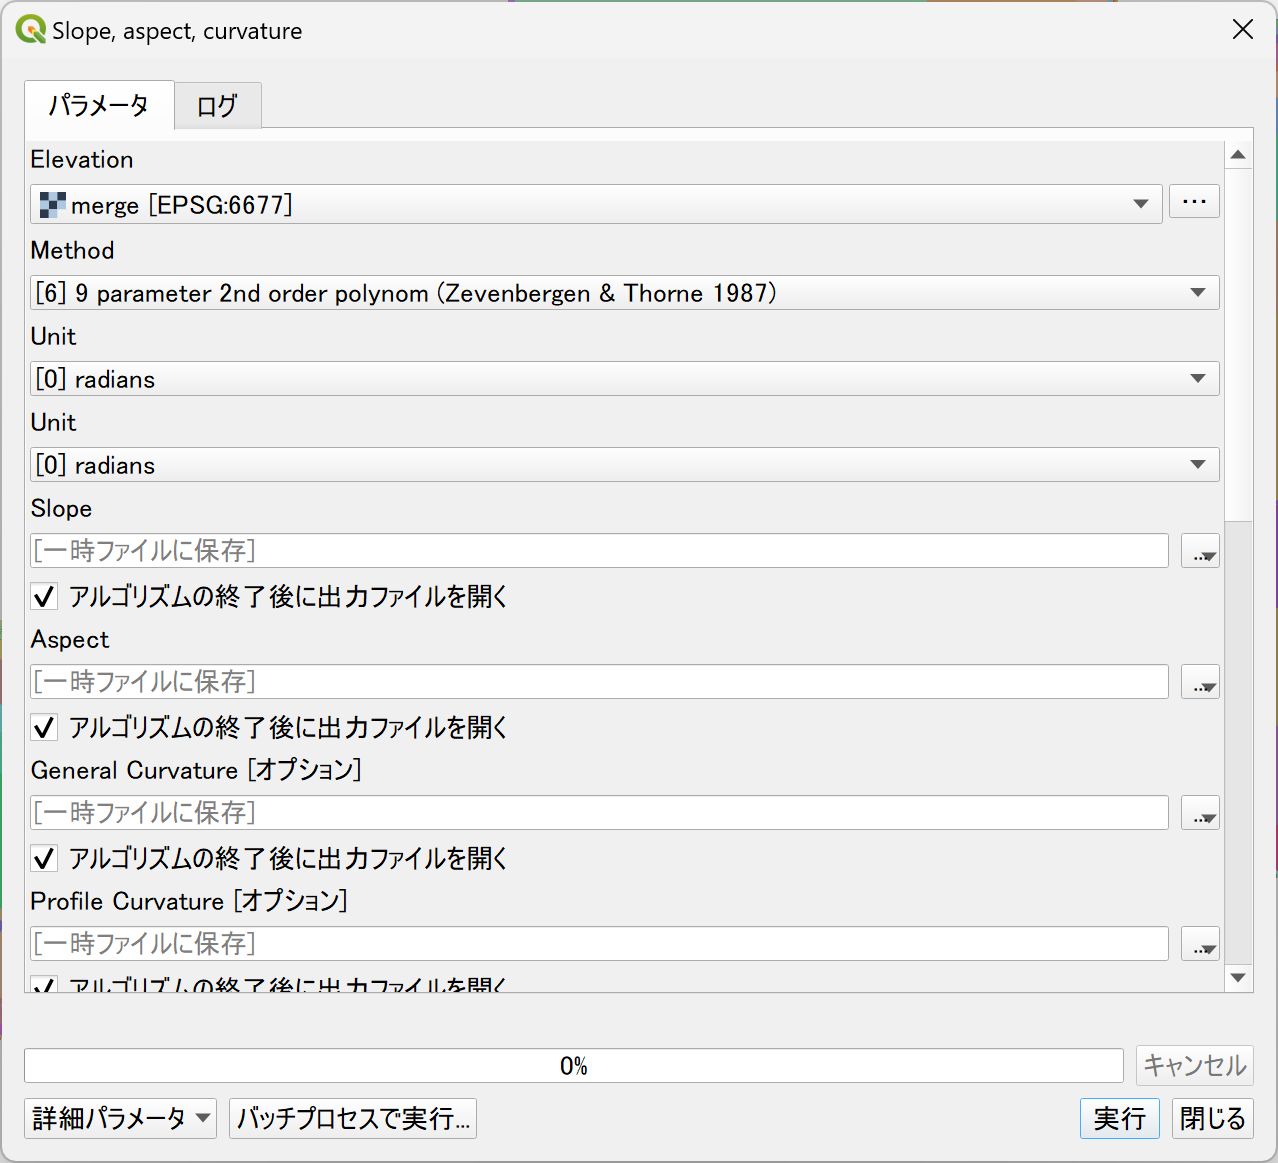The image size is (1278, 1163).
Task: Click the Slope output file field
Action: (599, 551)
